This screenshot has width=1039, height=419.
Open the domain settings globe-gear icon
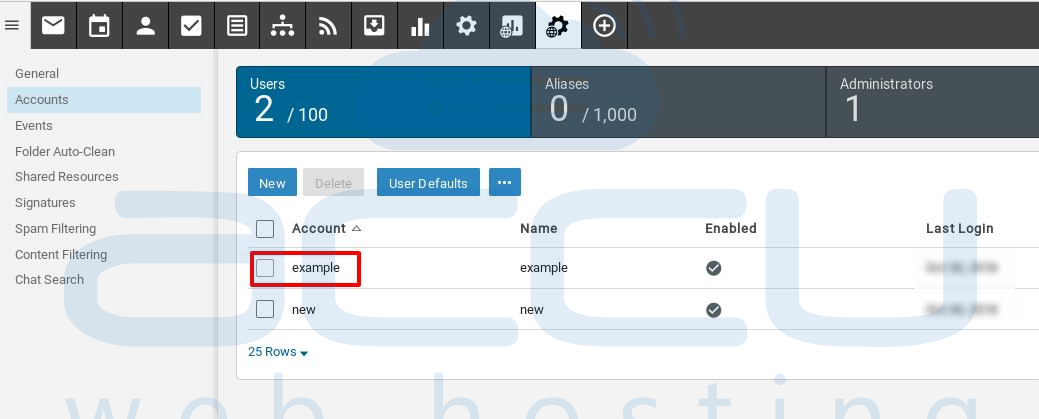pos(558,25)
